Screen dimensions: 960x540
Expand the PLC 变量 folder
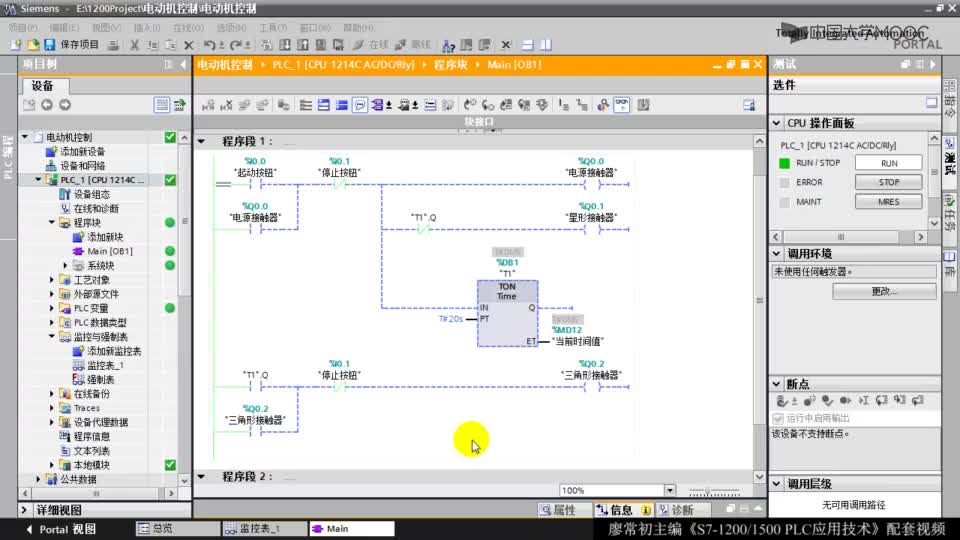click(x=52, y=308)
